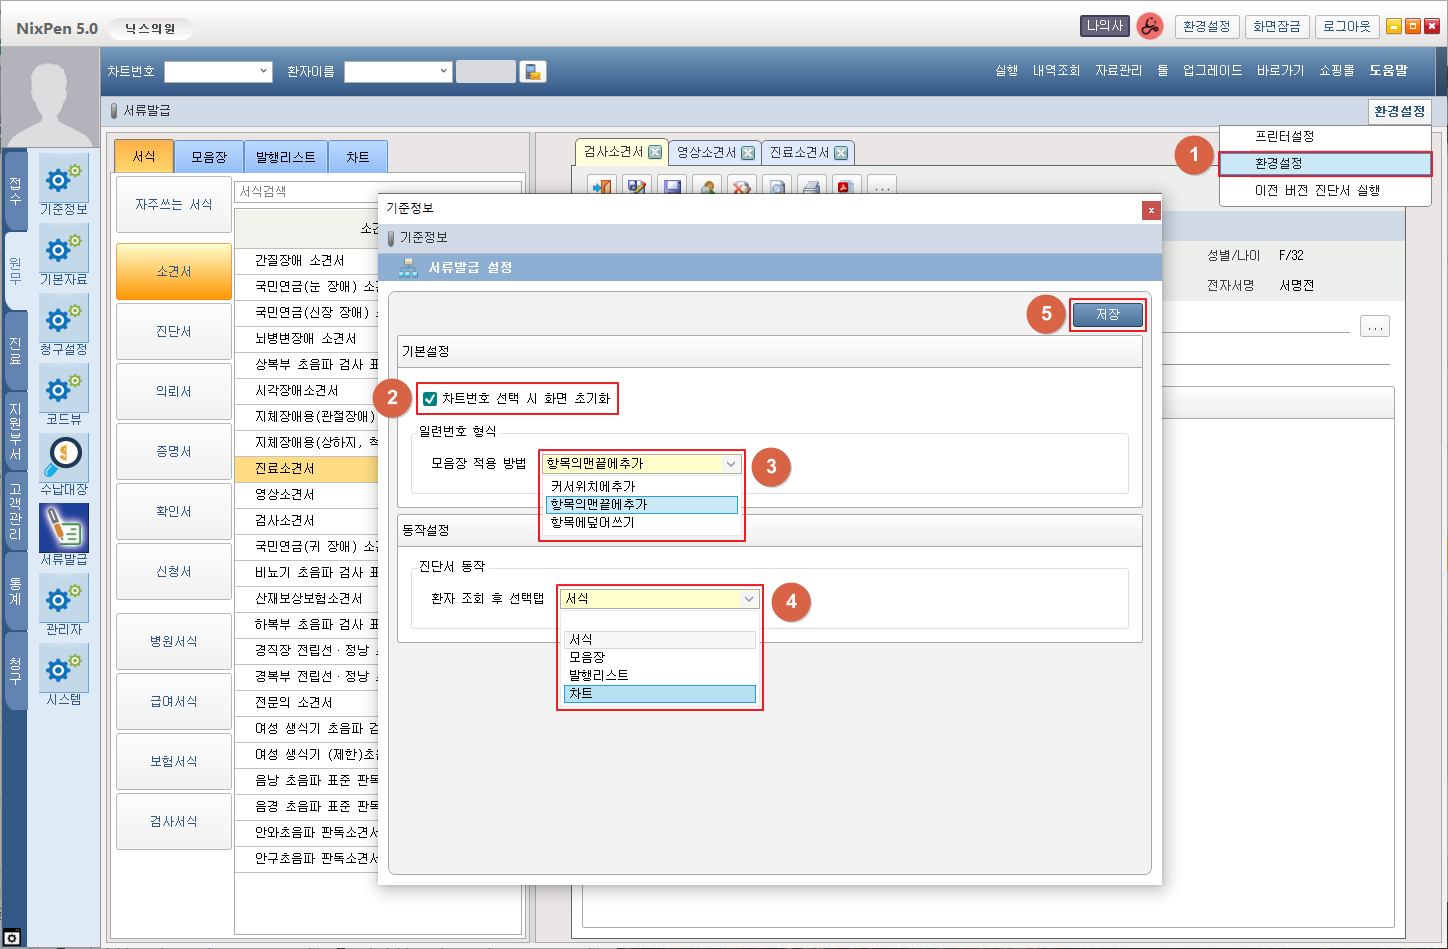Open the 수납대장 sidebar icon
Image resolution: width=1448 pixels, height=949 pixels.
(x=64, y=458)
